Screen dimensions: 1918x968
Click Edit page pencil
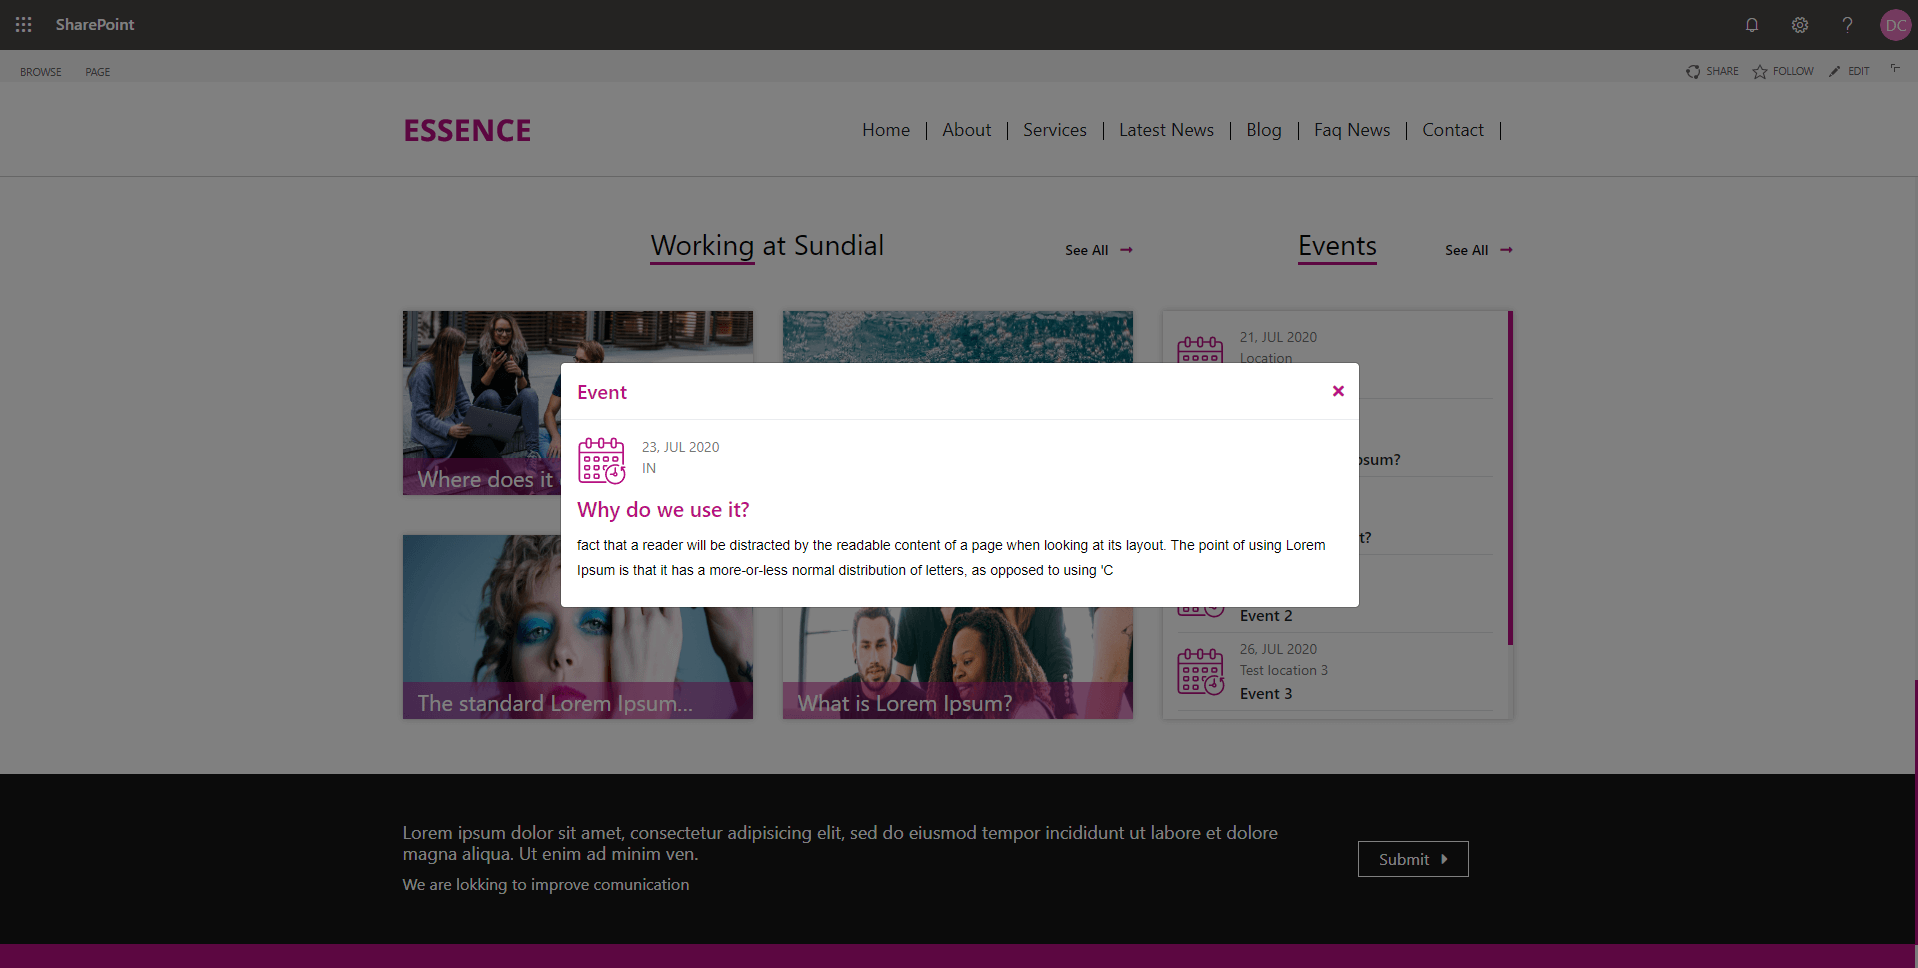(x=1849, y=71)
